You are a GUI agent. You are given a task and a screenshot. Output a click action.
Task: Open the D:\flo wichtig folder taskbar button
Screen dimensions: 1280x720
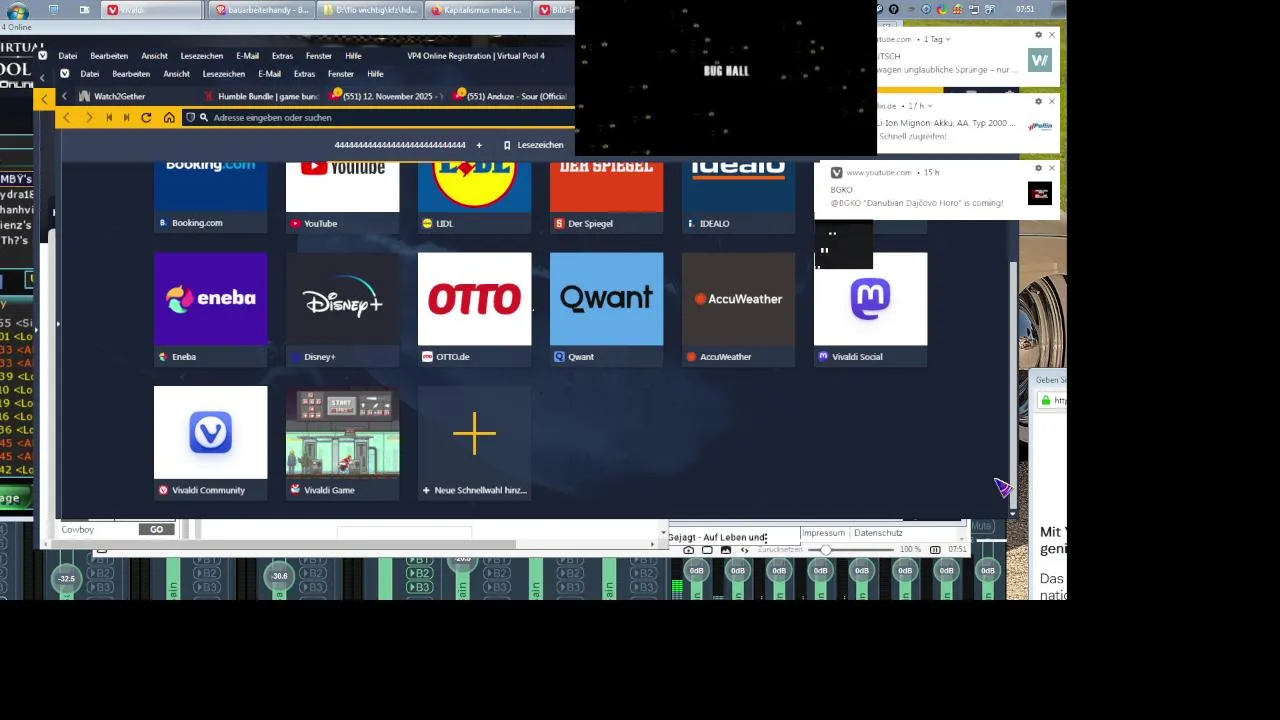(369, 10)
